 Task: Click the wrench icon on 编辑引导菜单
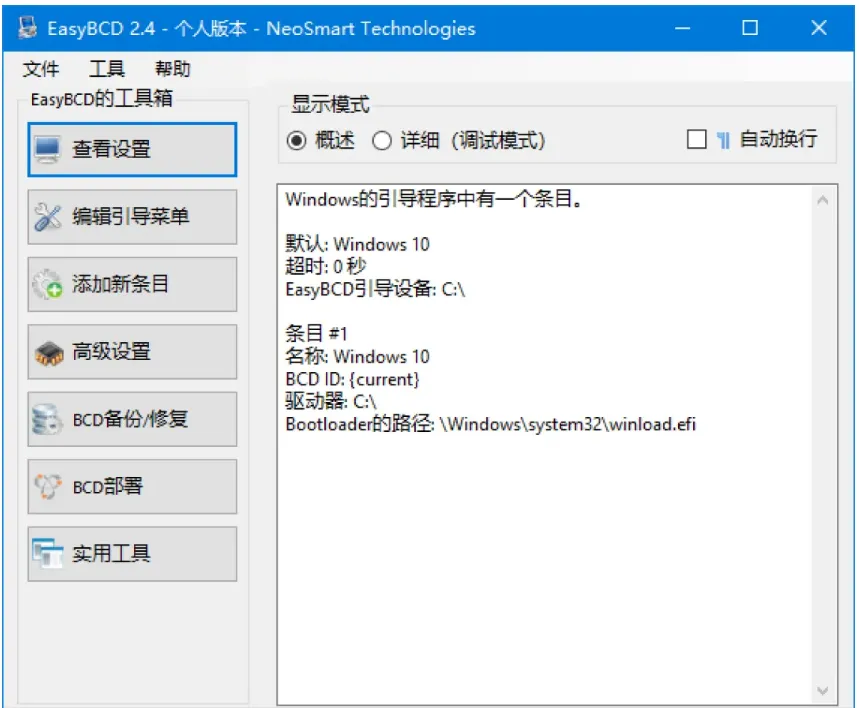coord(48,217)
